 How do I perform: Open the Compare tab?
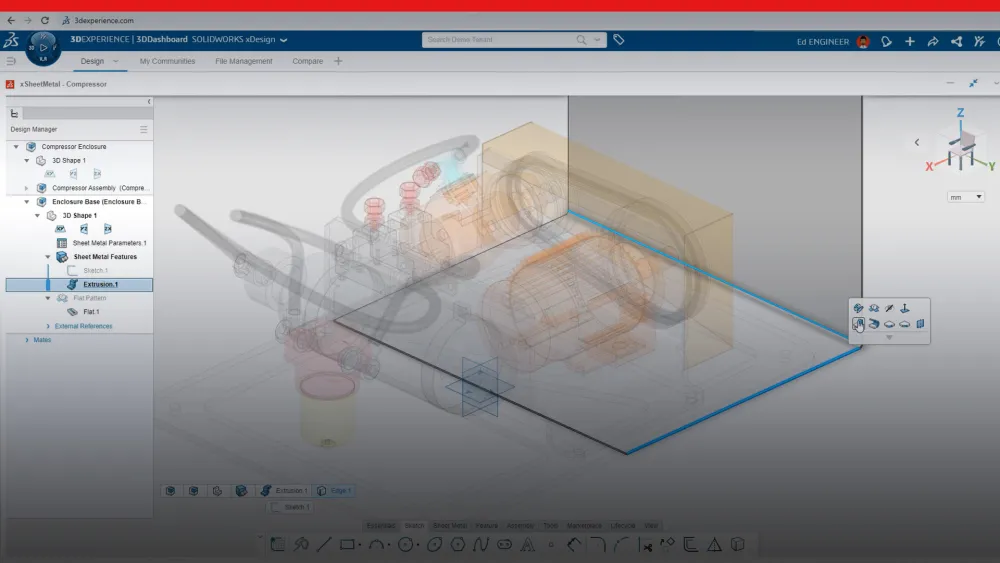click(x=307, y=61)
